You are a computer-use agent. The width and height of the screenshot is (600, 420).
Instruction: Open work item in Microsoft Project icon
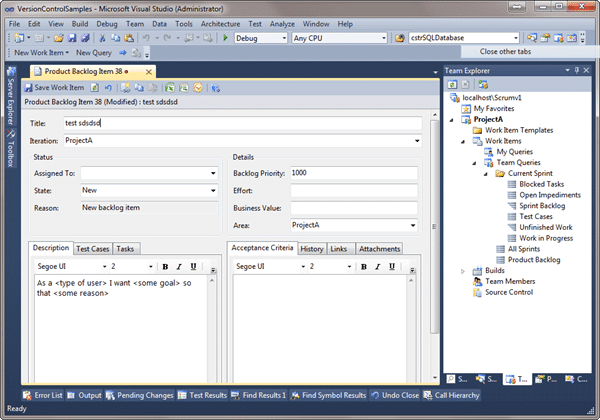(x=184, y=88)
